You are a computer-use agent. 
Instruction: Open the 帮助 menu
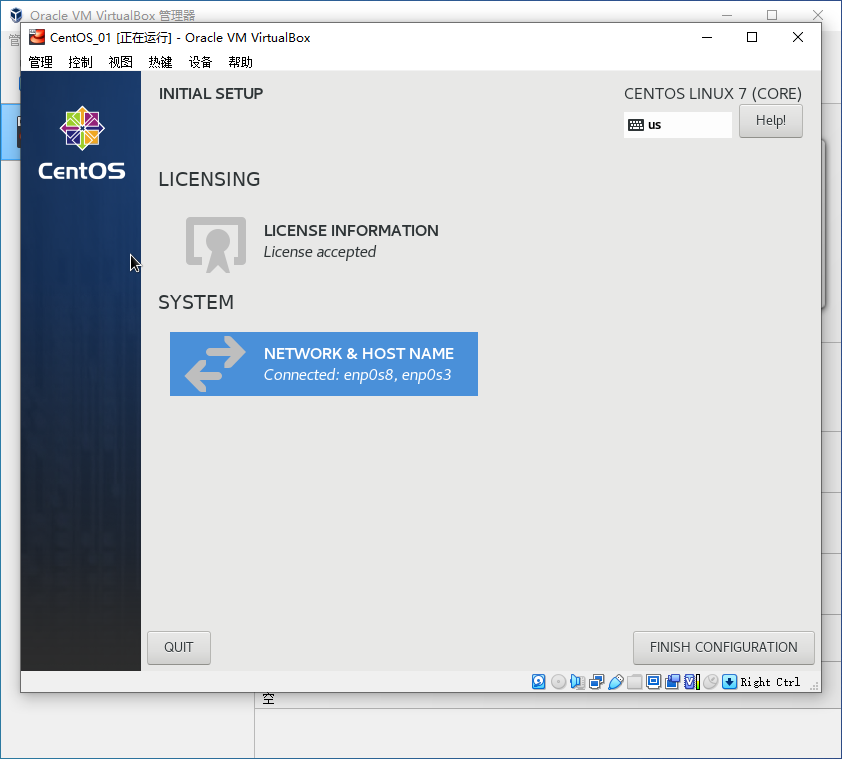[x=240, y=62]
